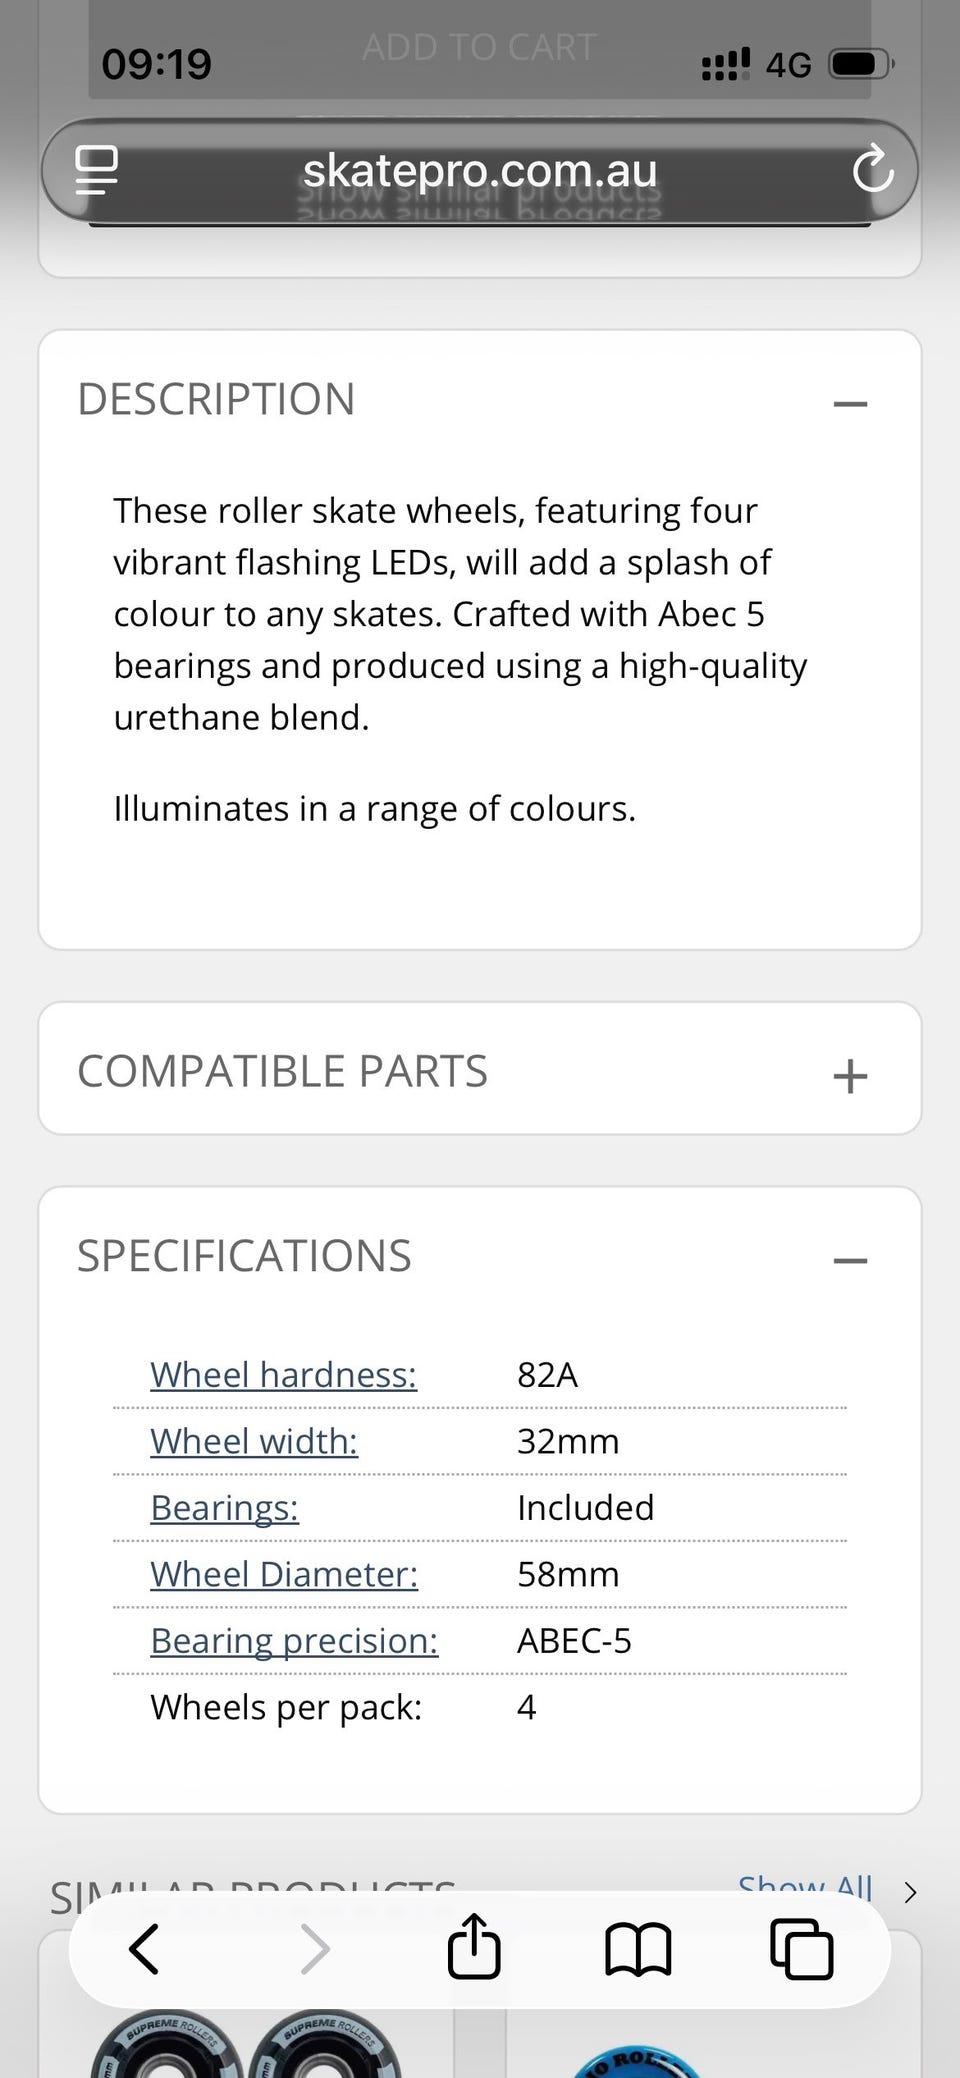Collapse the Description section minus icon
The width and height of the screenshot is (960, 2078).
(850, 404)
